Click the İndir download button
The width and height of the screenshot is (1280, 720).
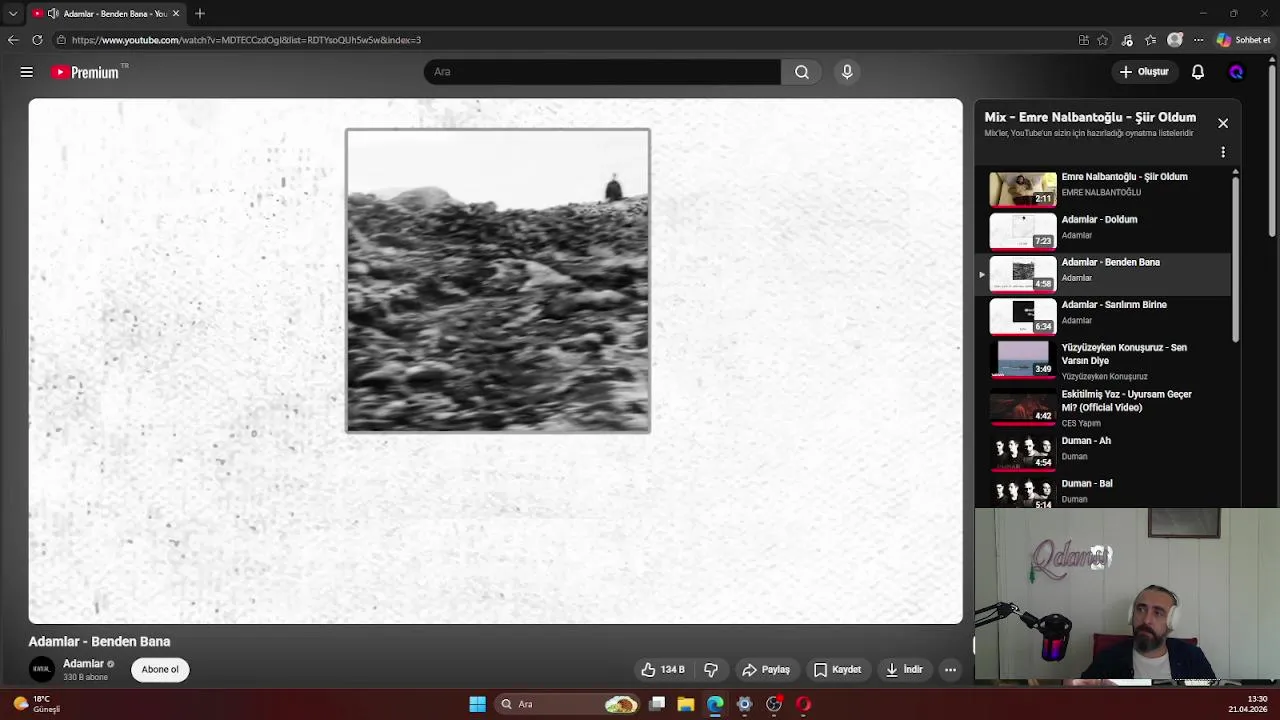tap(904, 670)
